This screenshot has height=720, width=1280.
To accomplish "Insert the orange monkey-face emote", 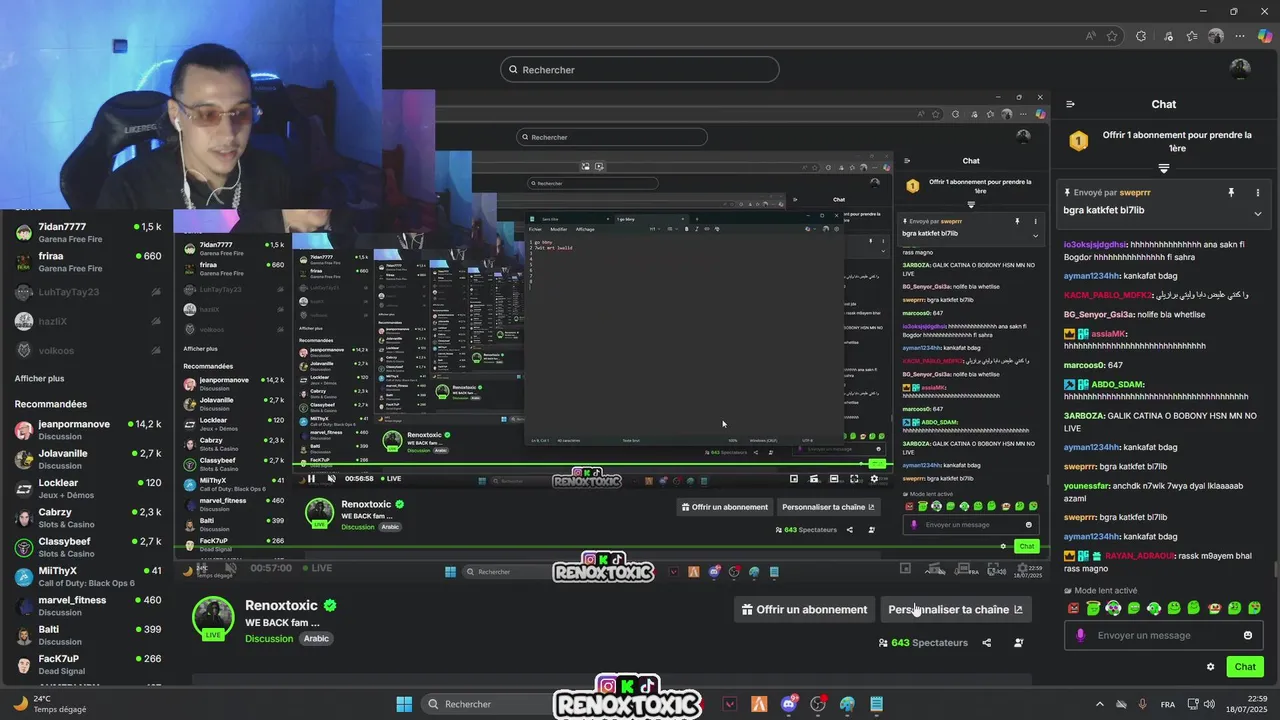I will (x=1215, y=608).
